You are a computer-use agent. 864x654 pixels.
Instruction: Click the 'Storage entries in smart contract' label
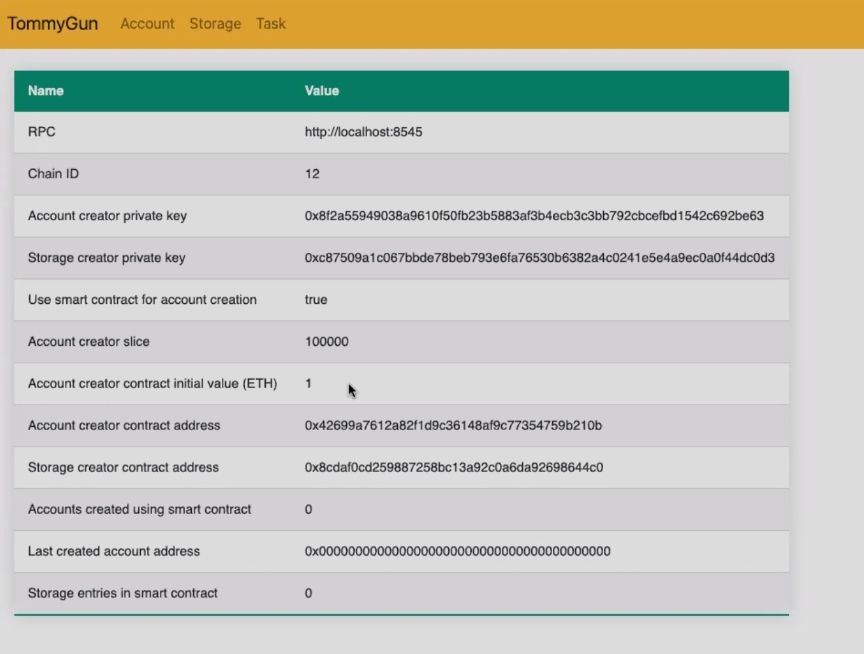122,594
